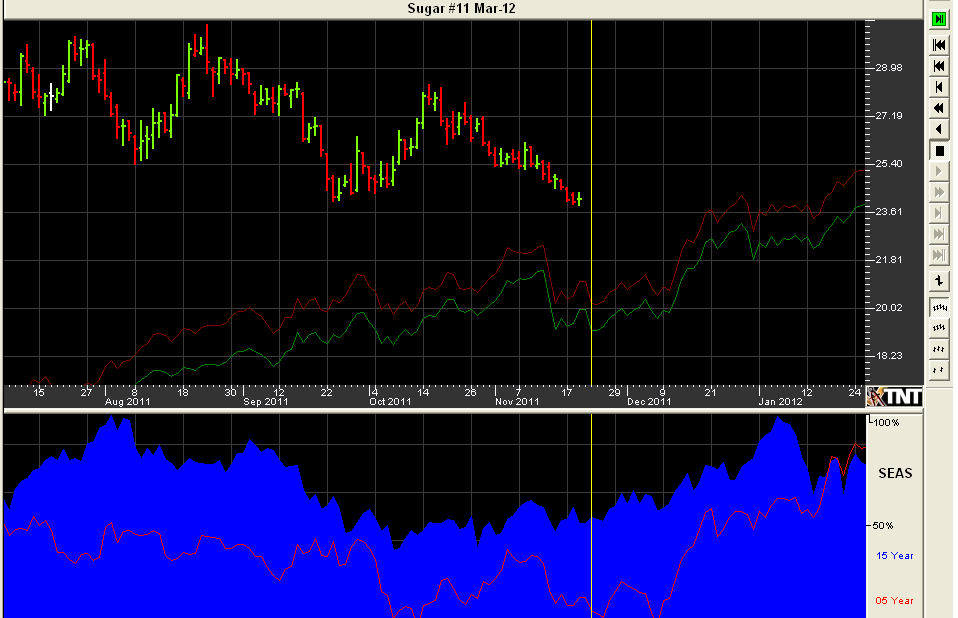Click grayed double-arrow fast forward icon without bar
This screenshot has width=958, height=618.
(939, 192)
